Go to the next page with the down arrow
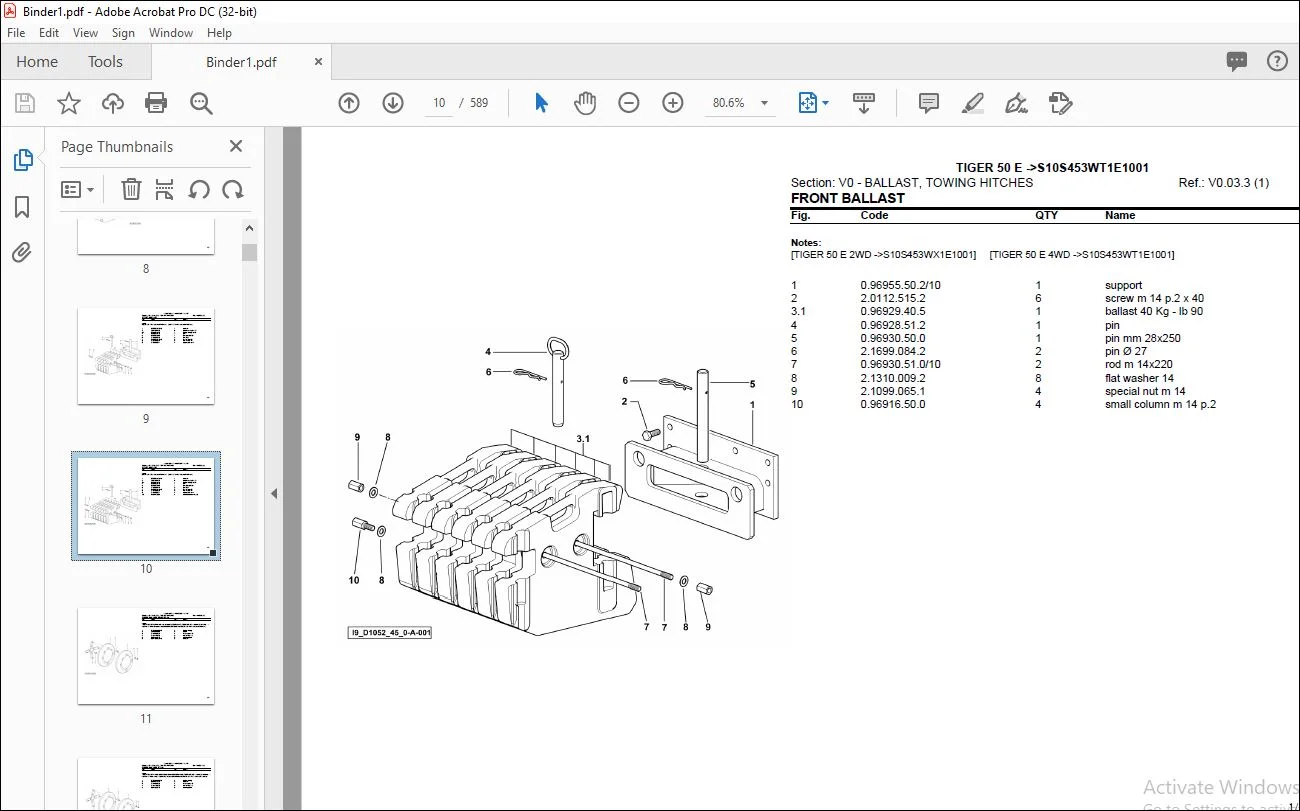 [393, 103]
